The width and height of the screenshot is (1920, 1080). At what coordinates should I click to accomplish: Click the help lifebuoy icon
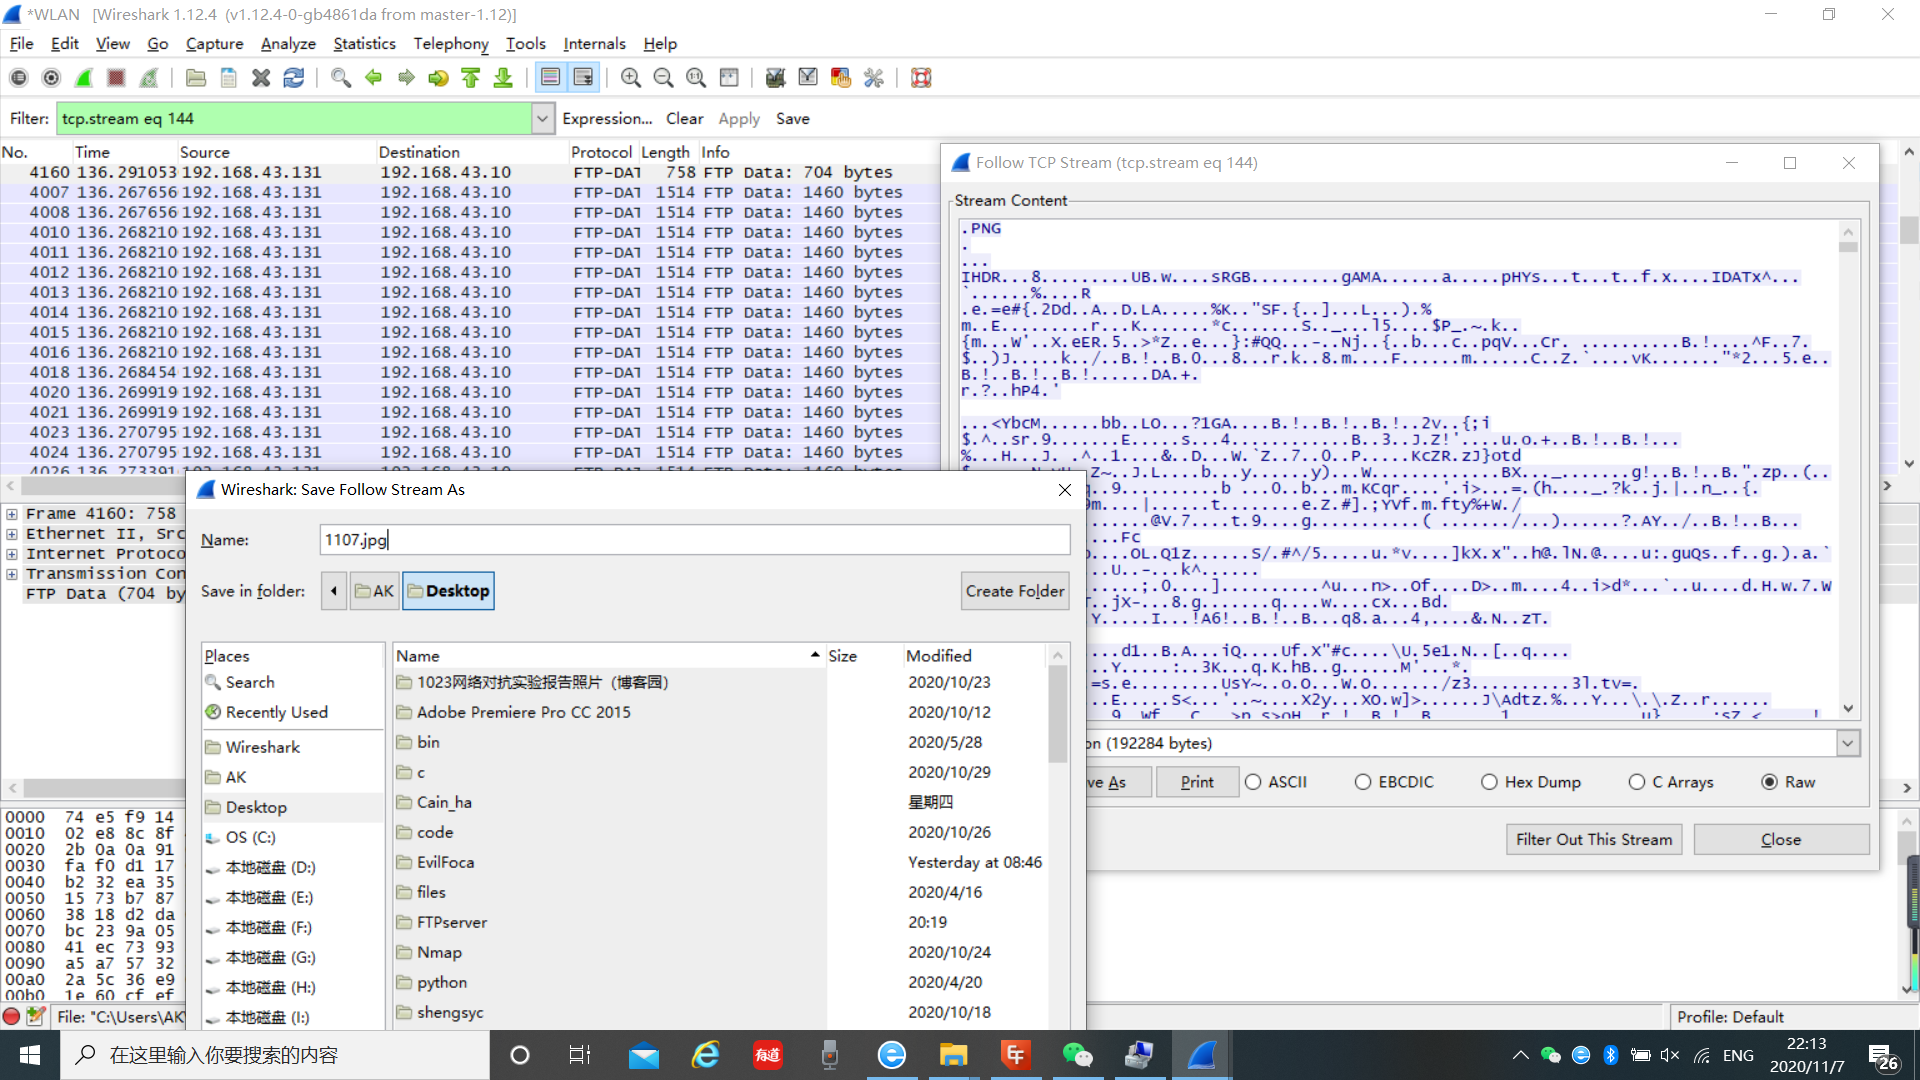point(921,78)
